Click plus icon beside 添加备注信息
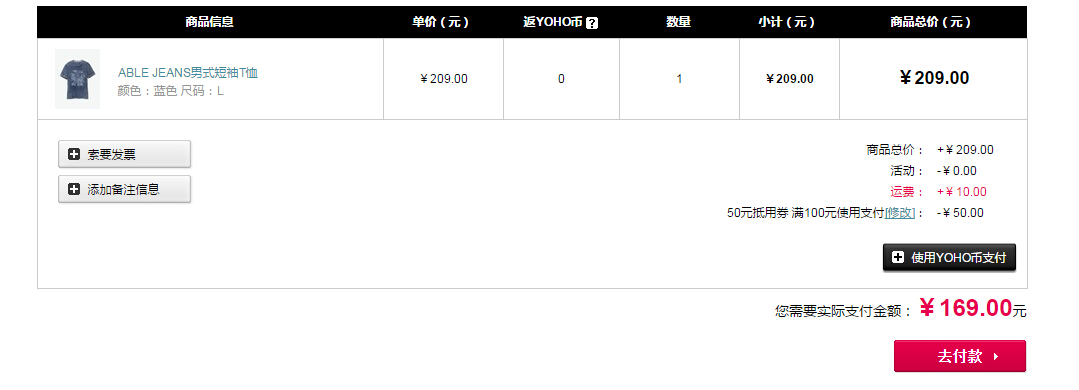 click(74, 189)
